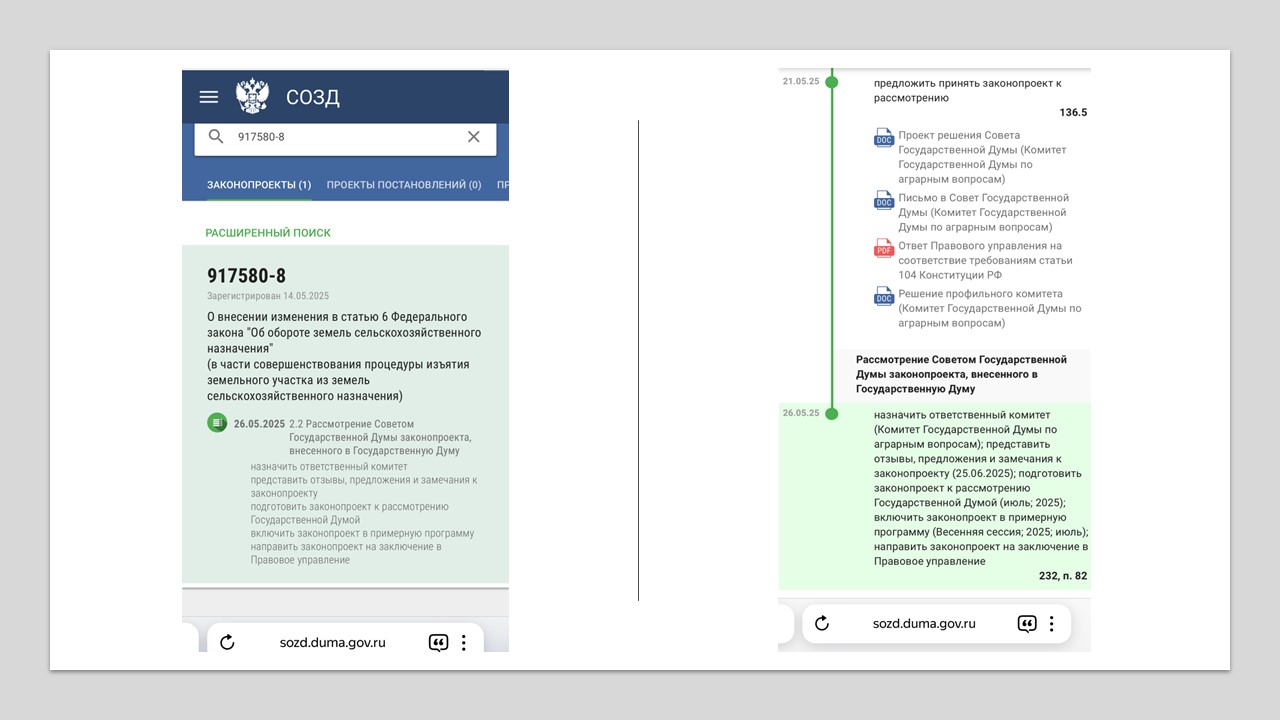The width and height of the screenshot is (1280, 720).
Task: Click the Russian coat of arms logo
Action: click(252, 96)
